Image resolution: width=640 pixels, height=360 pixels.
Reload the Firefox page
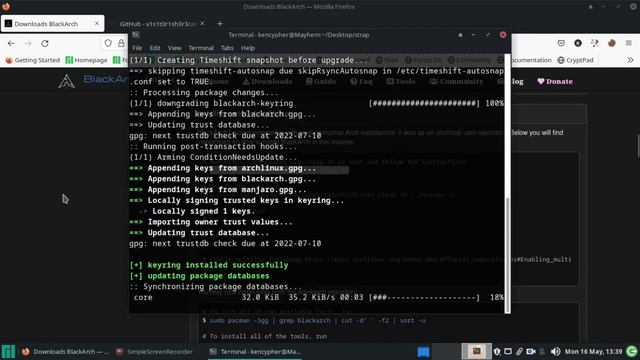tap(45, 43)
